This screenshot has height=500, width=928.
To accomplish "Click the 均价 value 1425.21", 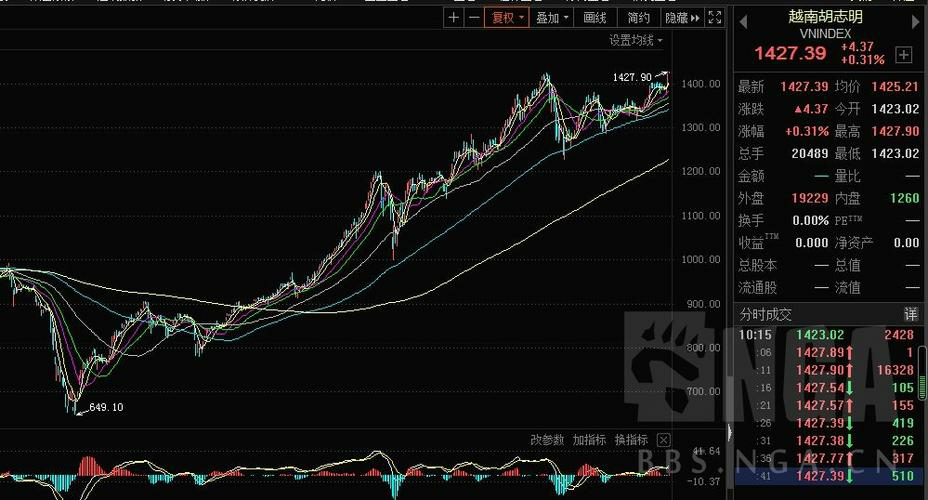I will [895, 86].
